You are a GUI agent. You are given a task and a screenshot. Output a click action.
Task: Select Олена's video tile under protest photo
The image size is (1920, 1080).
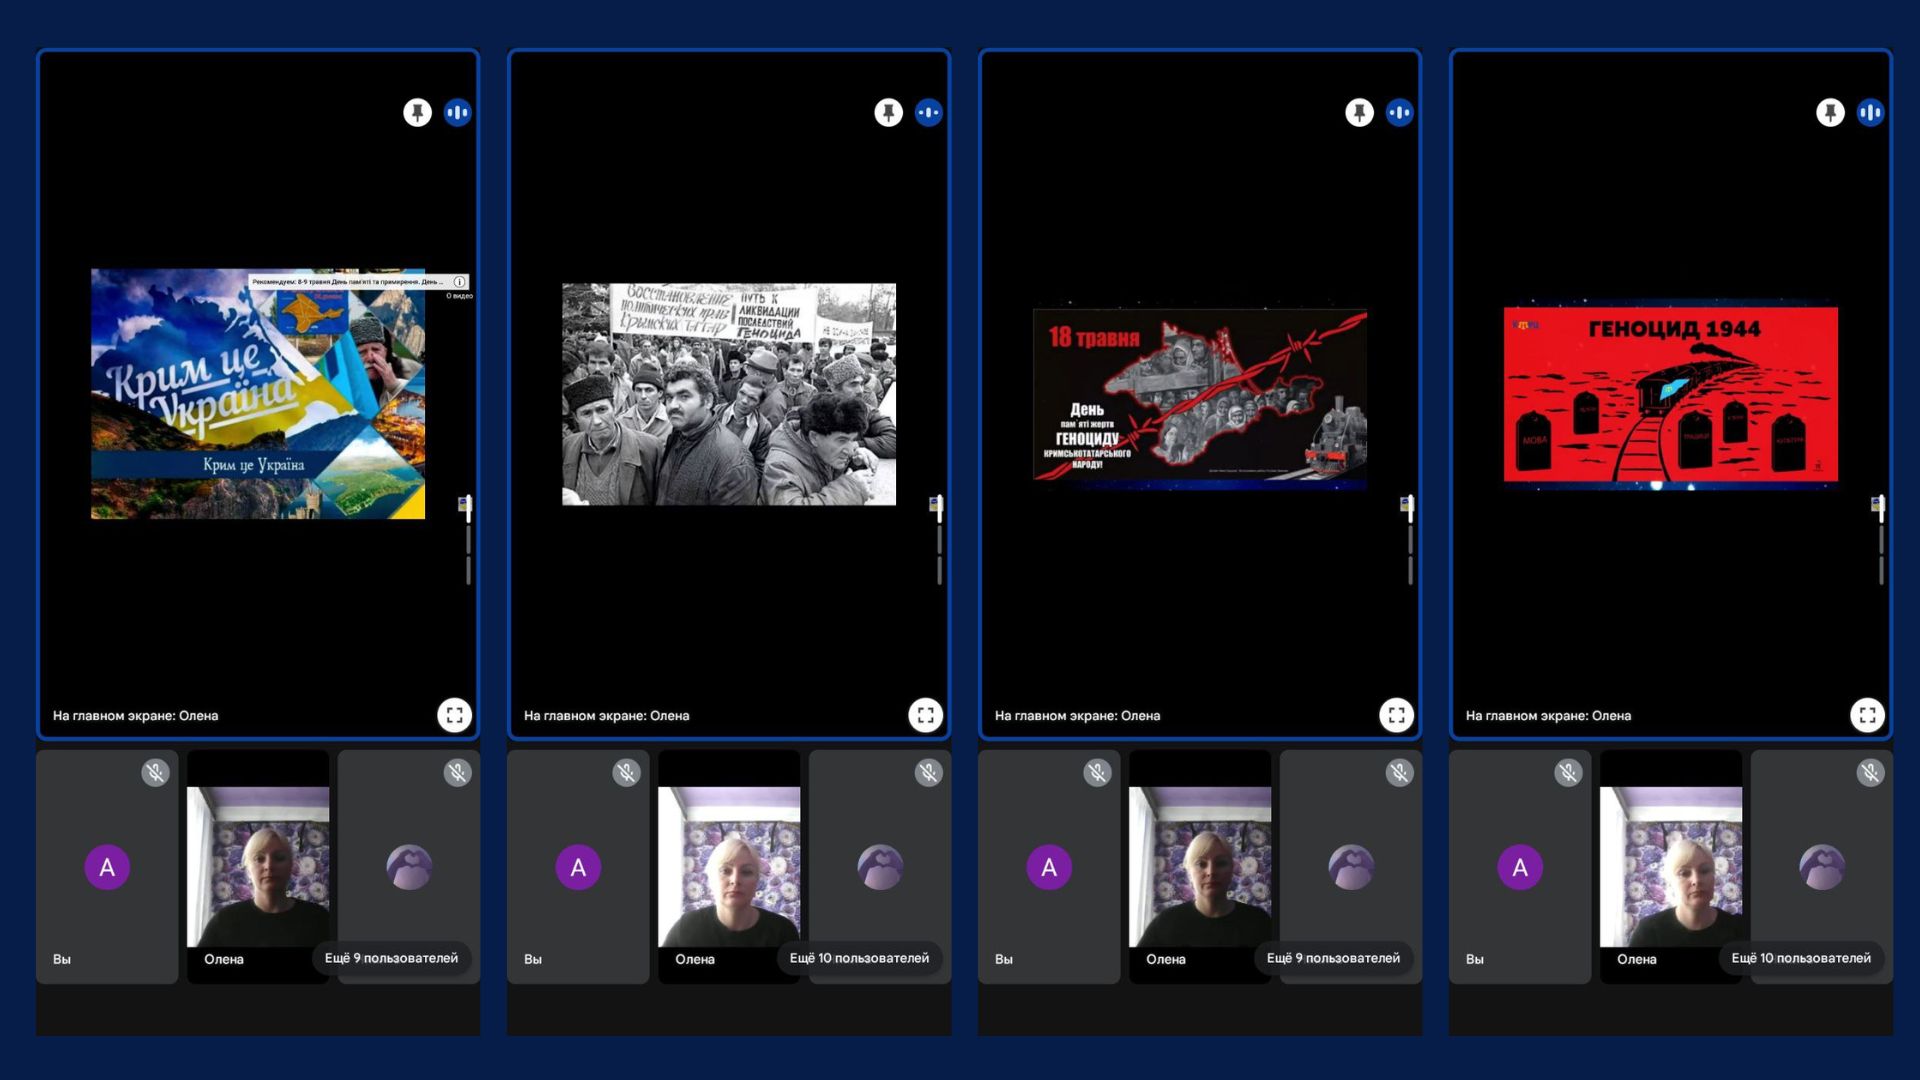(729, 867)
